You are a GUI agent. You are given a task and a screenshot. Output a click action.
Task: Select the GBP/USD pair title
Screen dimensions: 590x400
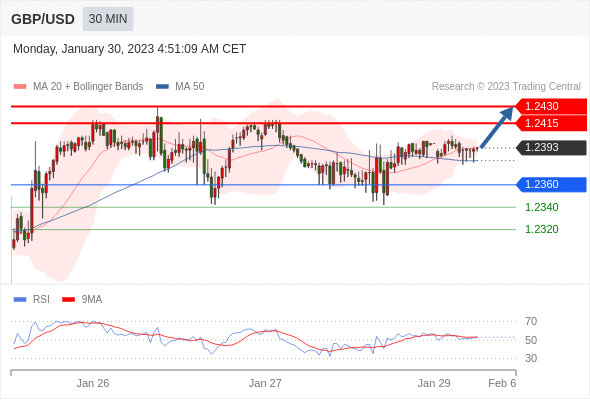pyautogui.click(x=43, y=19)
